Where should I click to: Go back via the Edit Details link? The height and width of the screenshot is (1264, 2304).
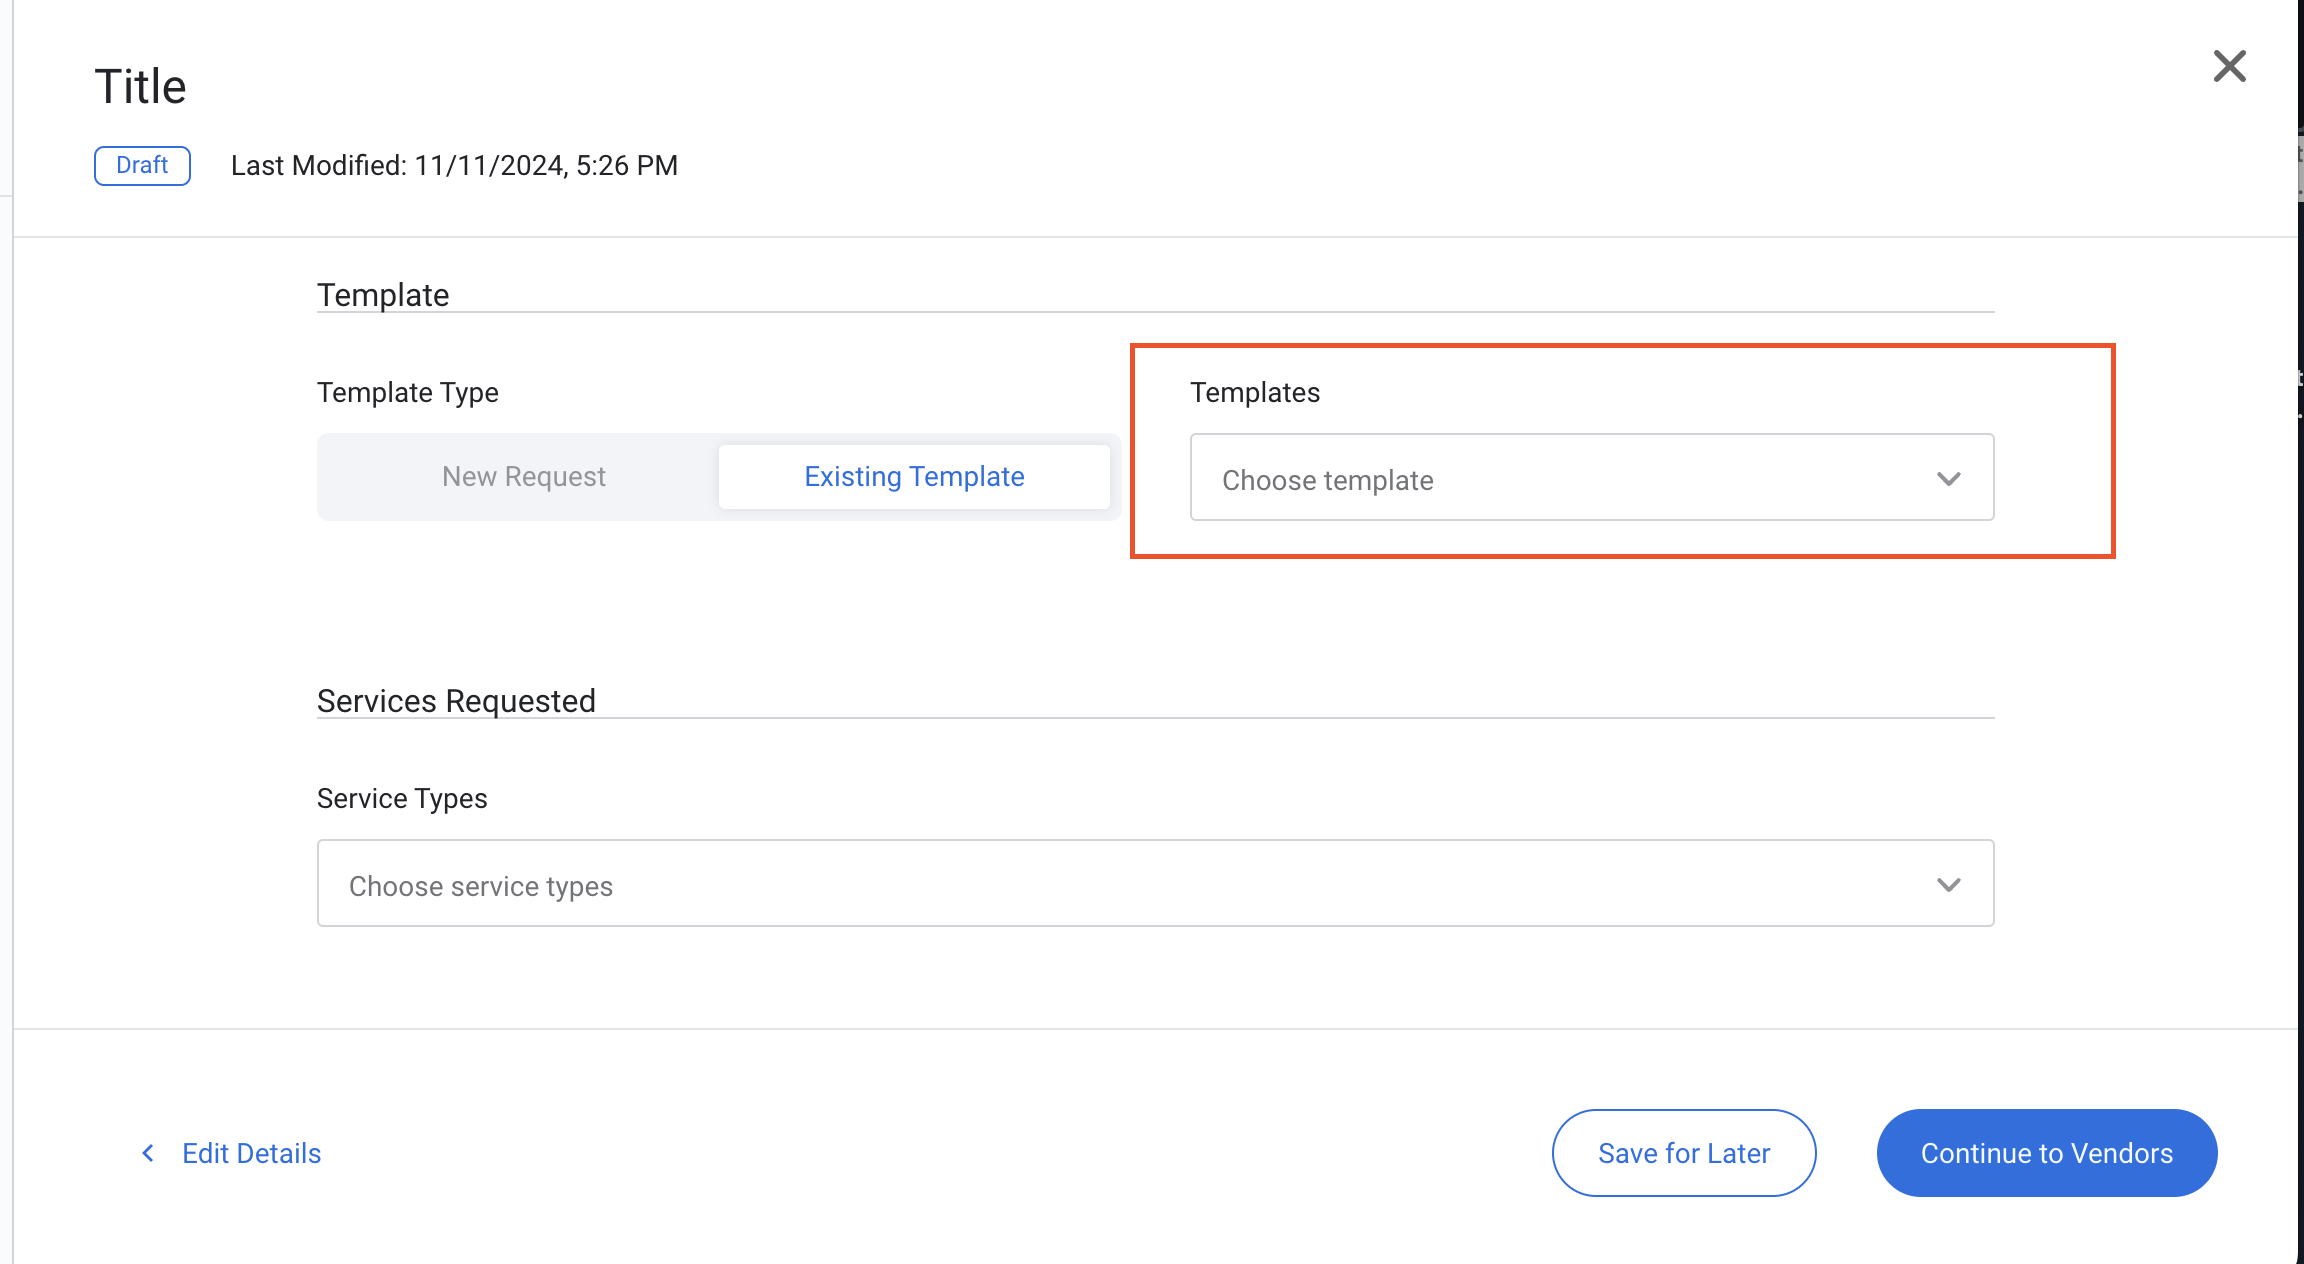tap(251, 1153)
